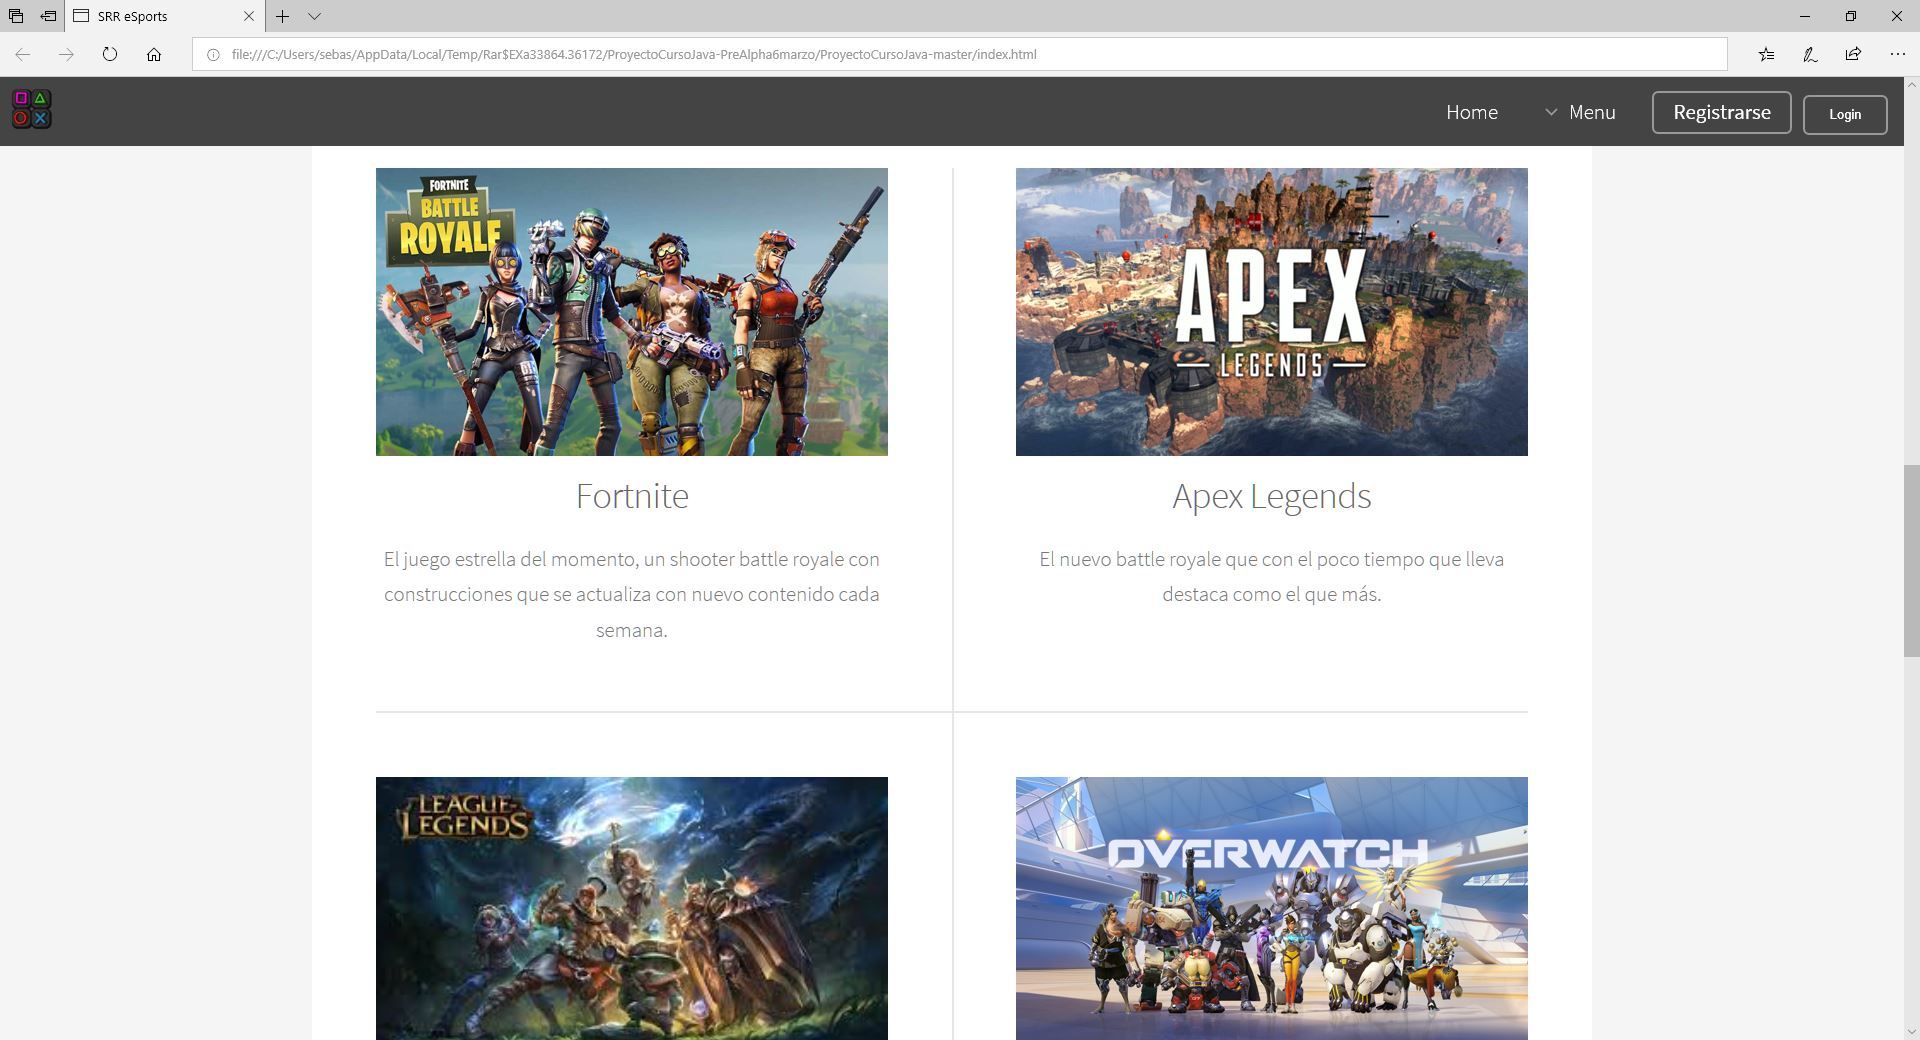Open browser home page icon
This screenshot has height=1040, width=1920.
(x=154, y=54)
